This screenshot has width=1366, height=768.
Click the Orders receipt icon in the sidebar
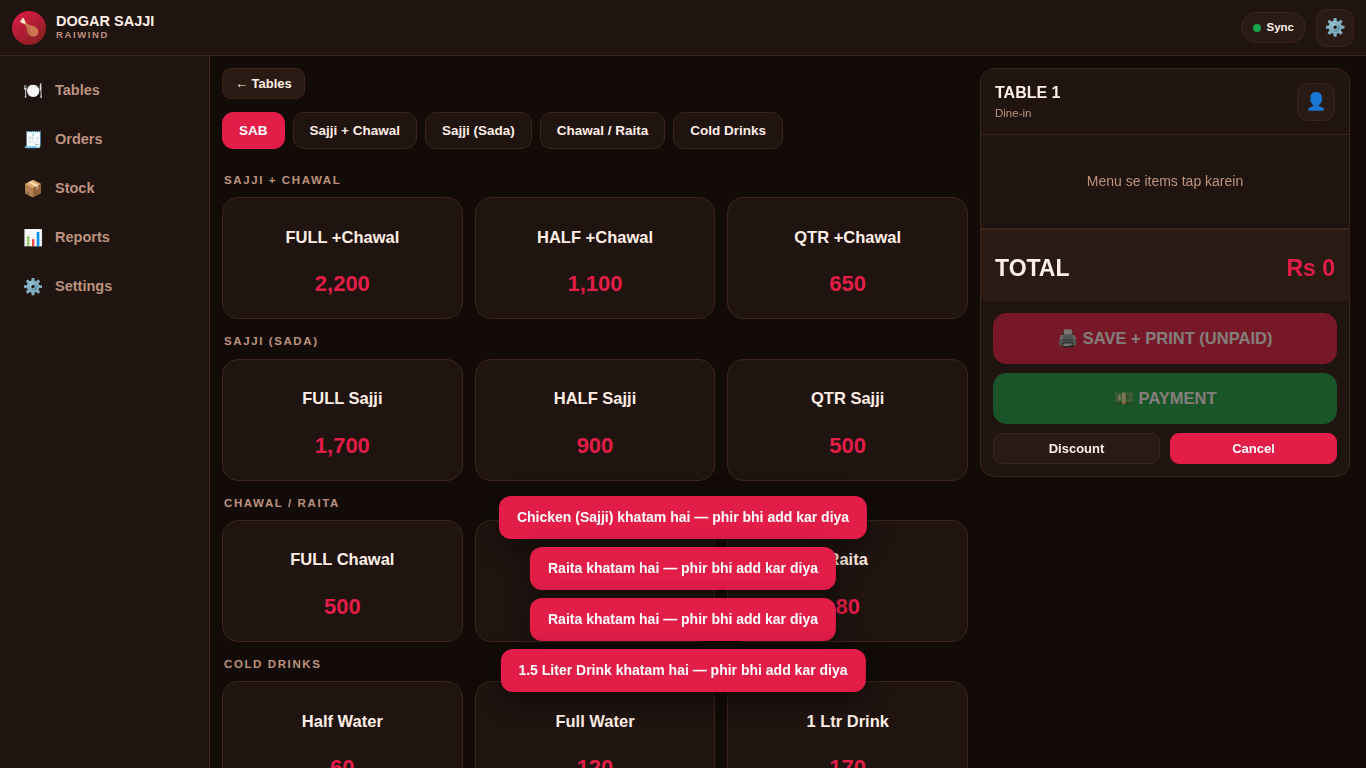(33, 139)
